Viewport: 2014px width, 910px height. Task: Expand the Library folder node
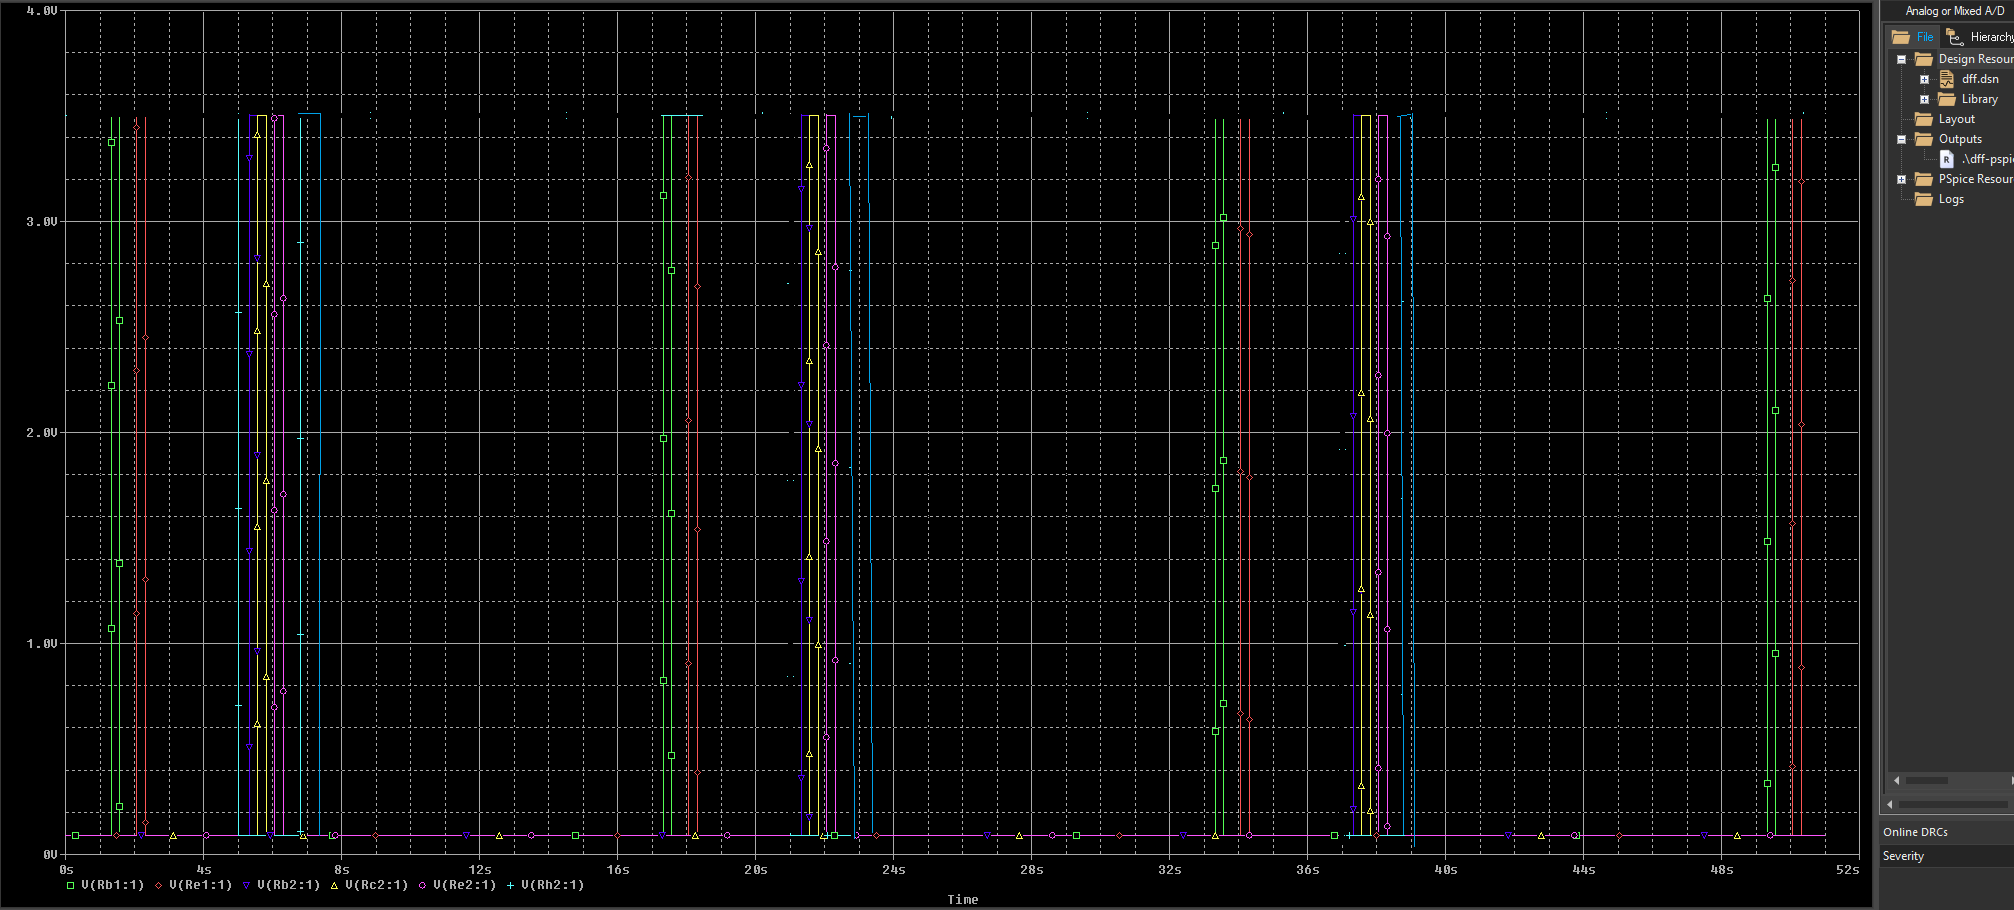point(1924,99)
